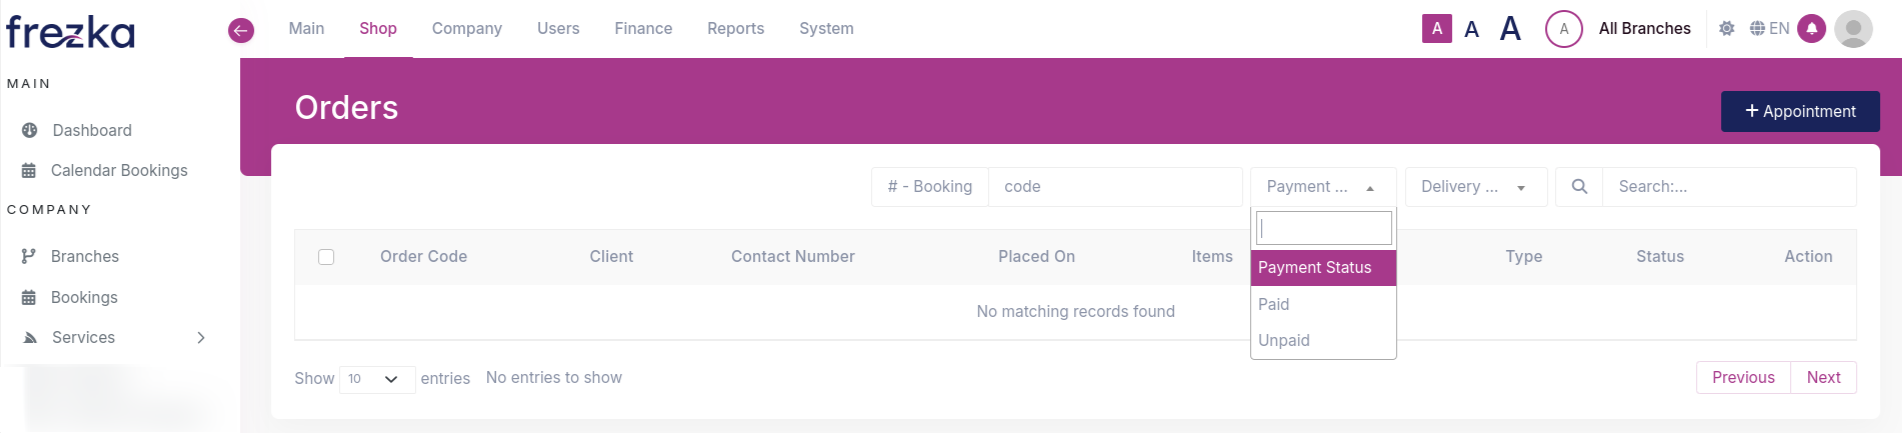The image size is (1902, 433).
Task: Open the Reports top menu
Action: 735,29
